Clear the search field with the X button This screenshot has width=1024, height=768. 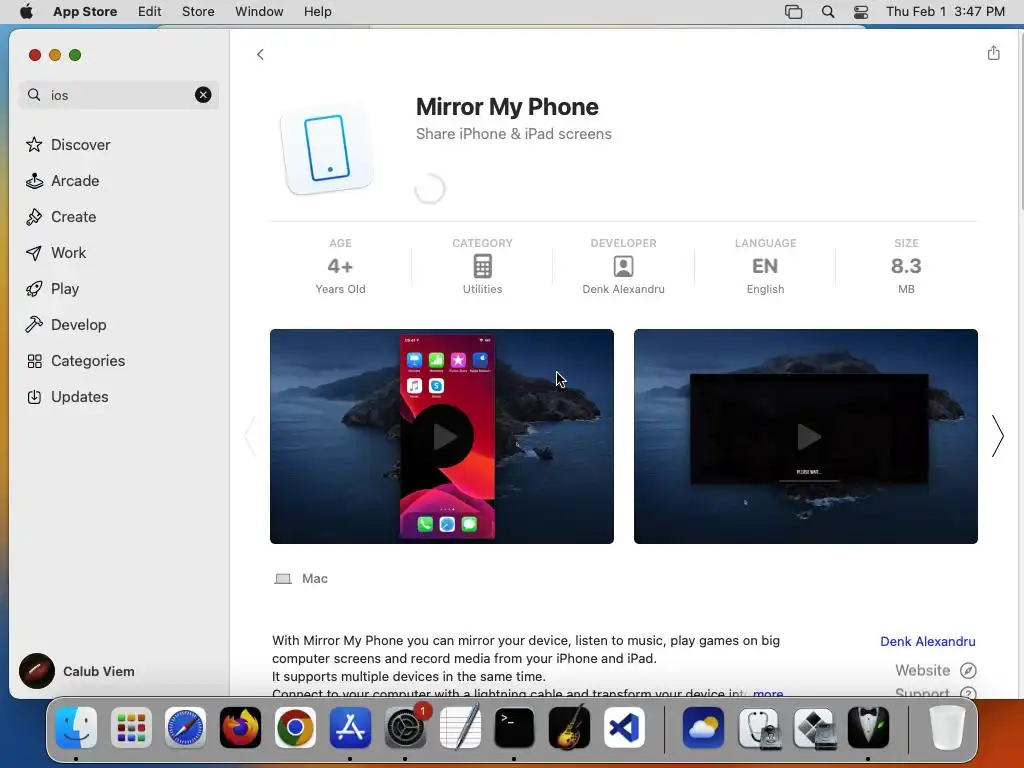[203, 95]
